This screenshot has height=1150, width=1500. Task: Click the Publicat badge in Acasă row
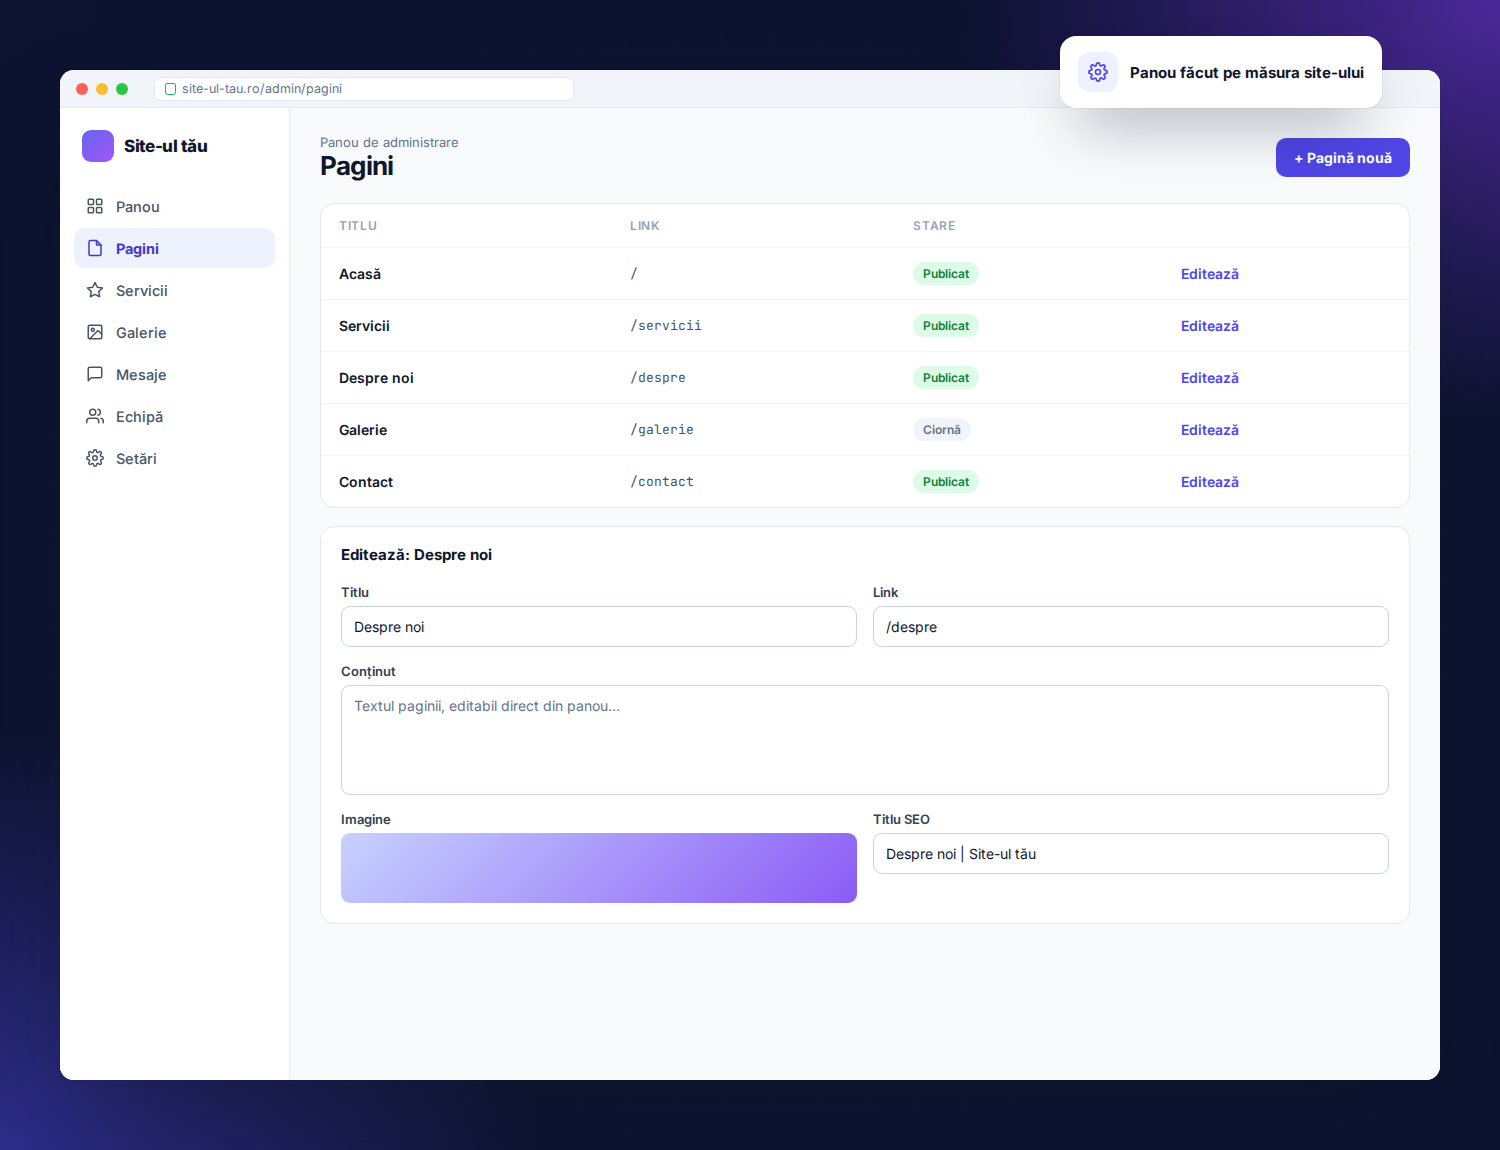click(945, 274)
